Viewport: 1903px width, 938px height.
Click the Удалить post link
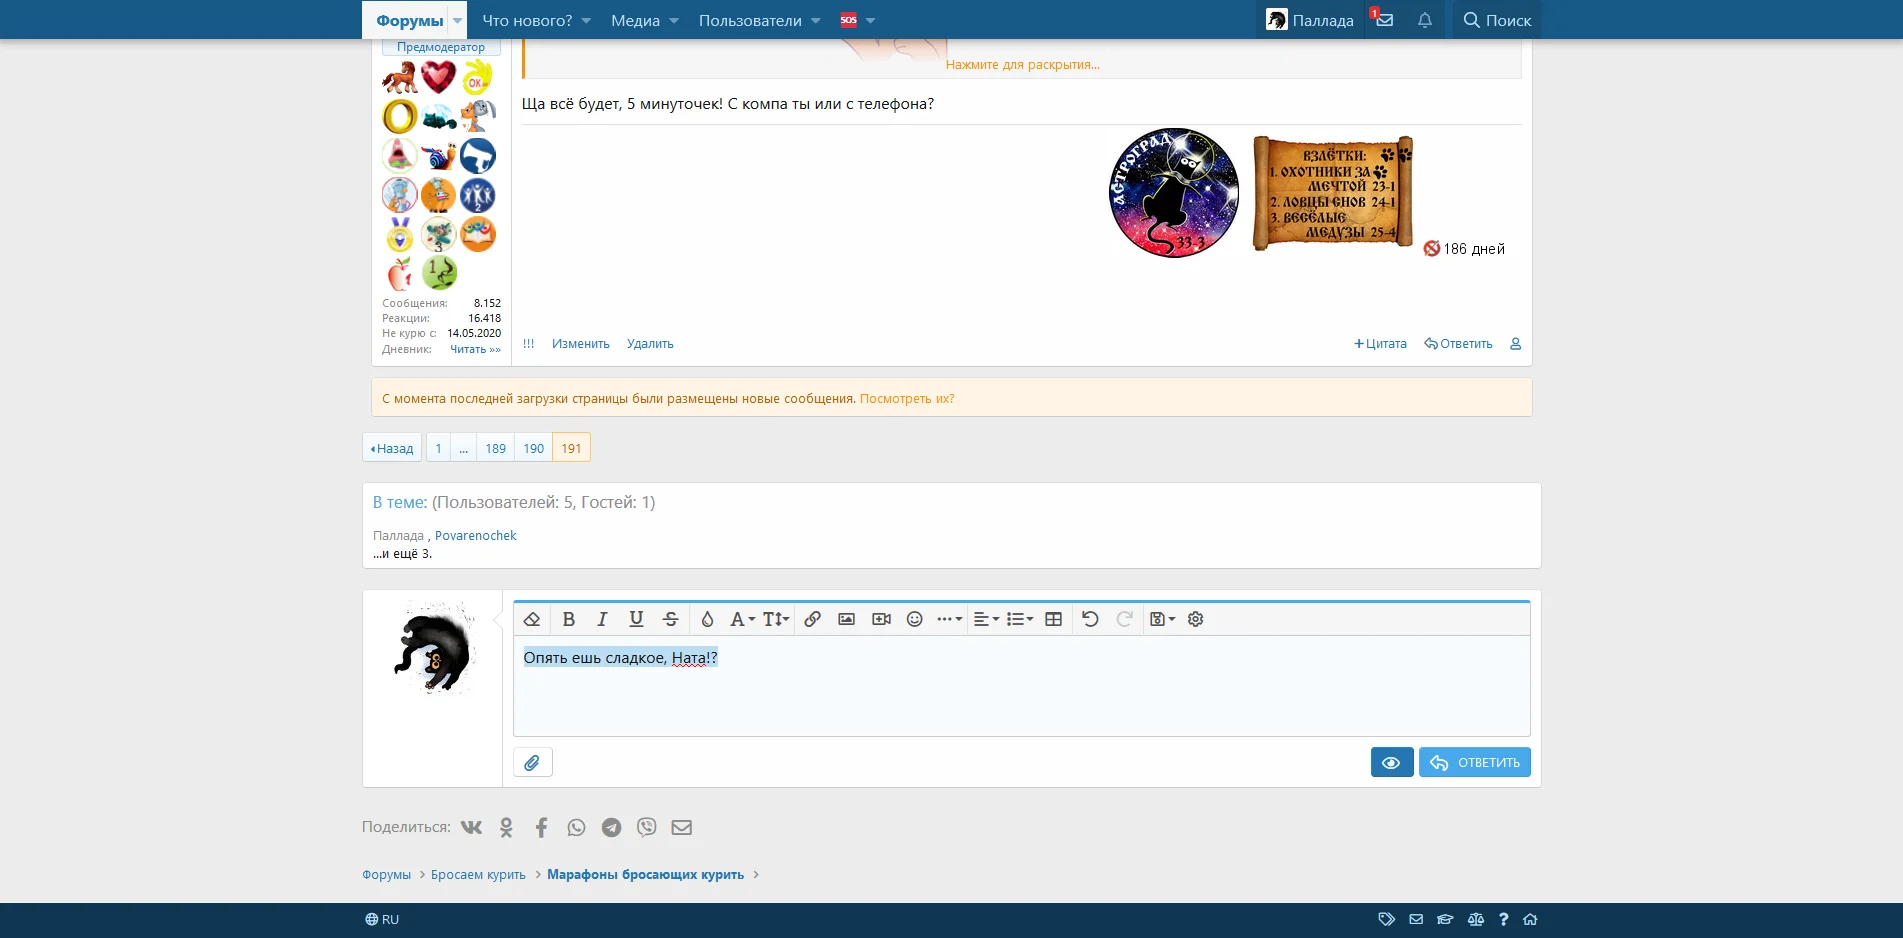650,344
